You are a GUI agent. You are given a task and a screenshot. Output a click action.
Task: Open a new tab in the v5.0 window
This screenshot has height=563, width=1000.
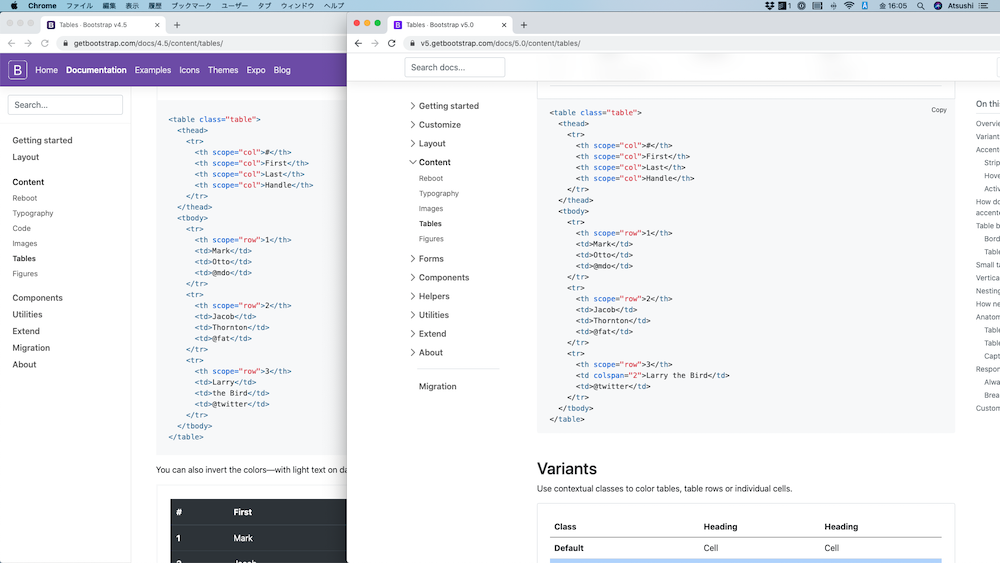[524, 25]
